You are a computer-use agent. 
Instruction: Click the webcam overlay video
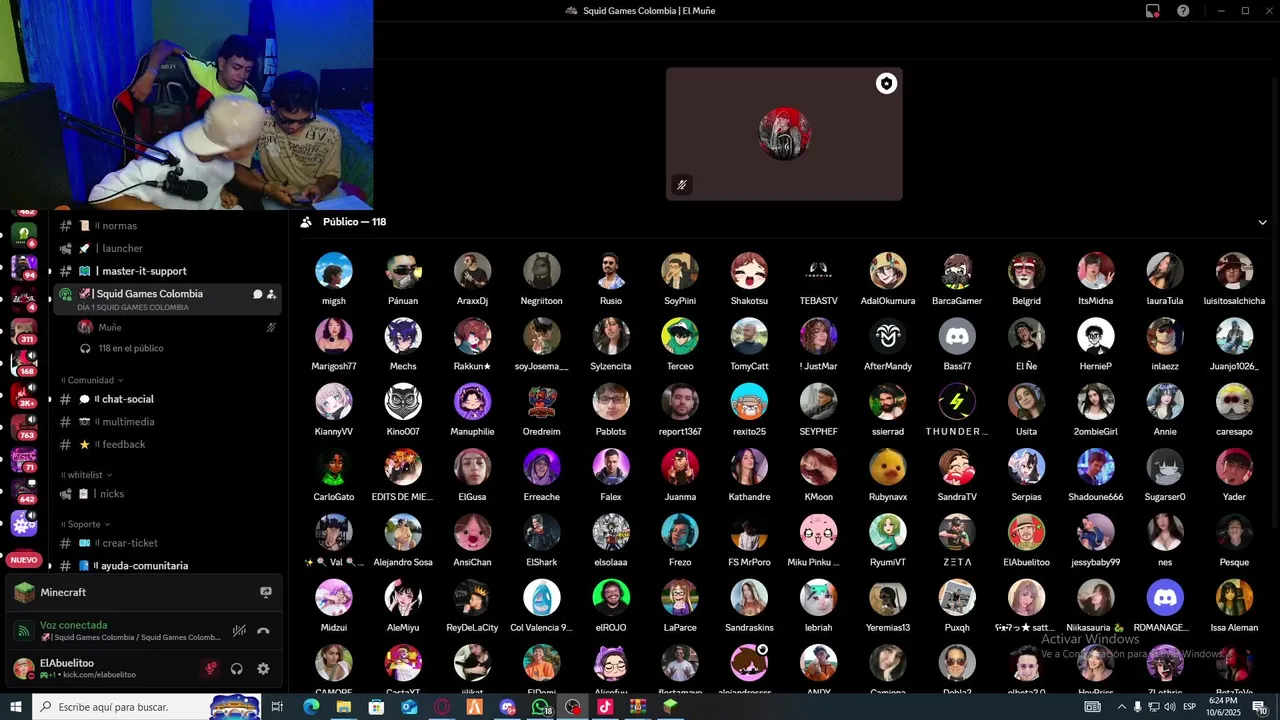pos(187,105)
